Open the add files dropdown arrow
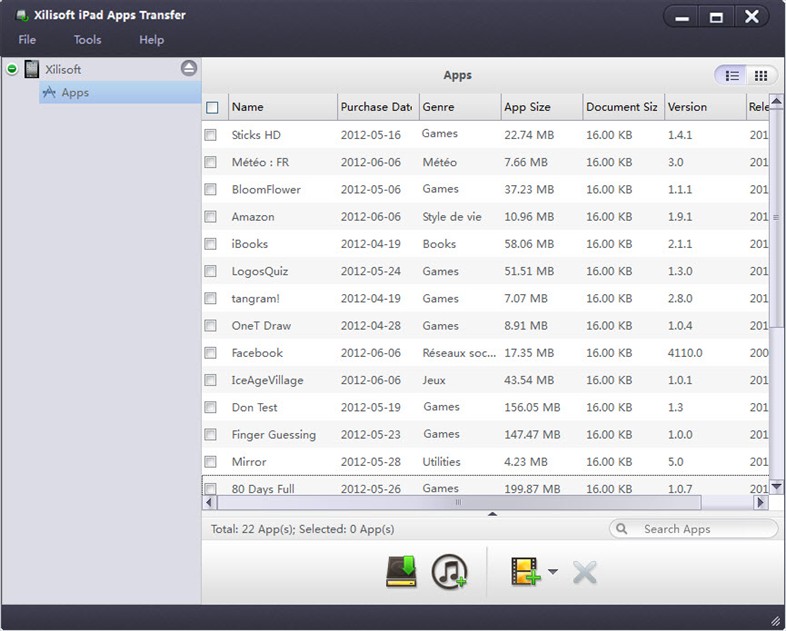Viewport: 786px width, 631px height. [x=552, y=572]
